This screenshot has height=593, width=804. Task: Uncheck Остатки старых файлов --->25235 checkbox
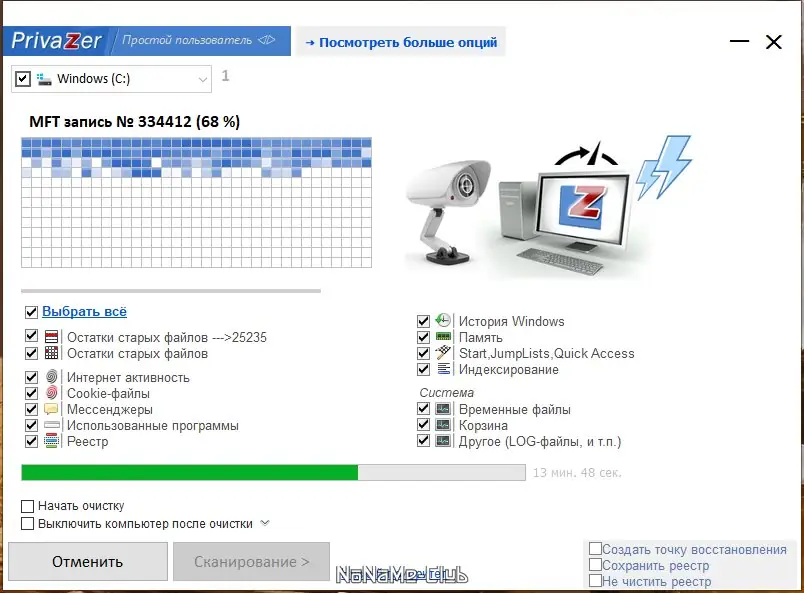31,336
